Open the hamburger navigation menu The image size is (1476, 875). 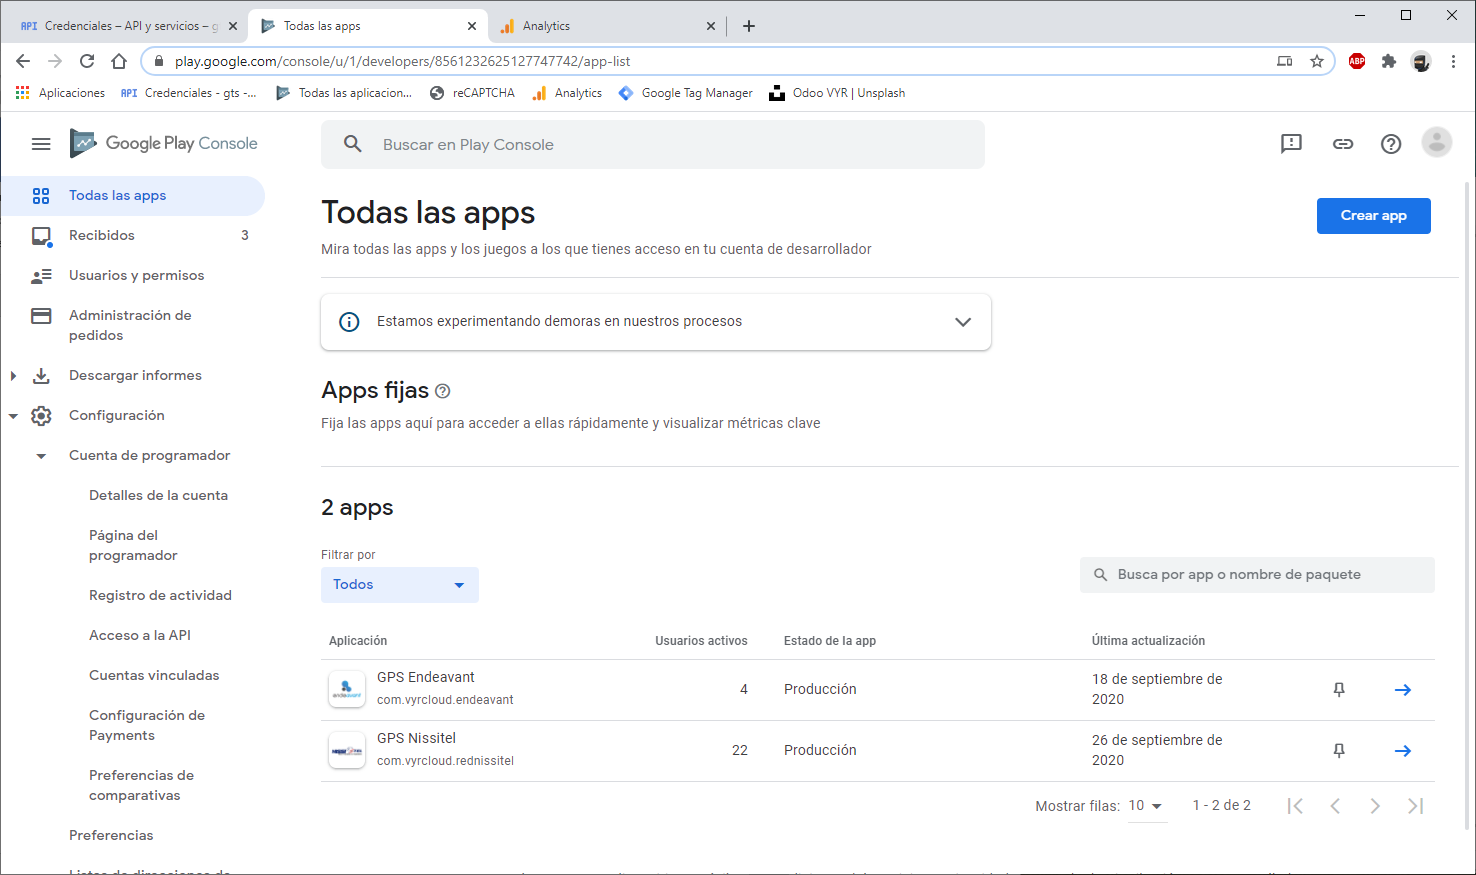coord(41,144)
